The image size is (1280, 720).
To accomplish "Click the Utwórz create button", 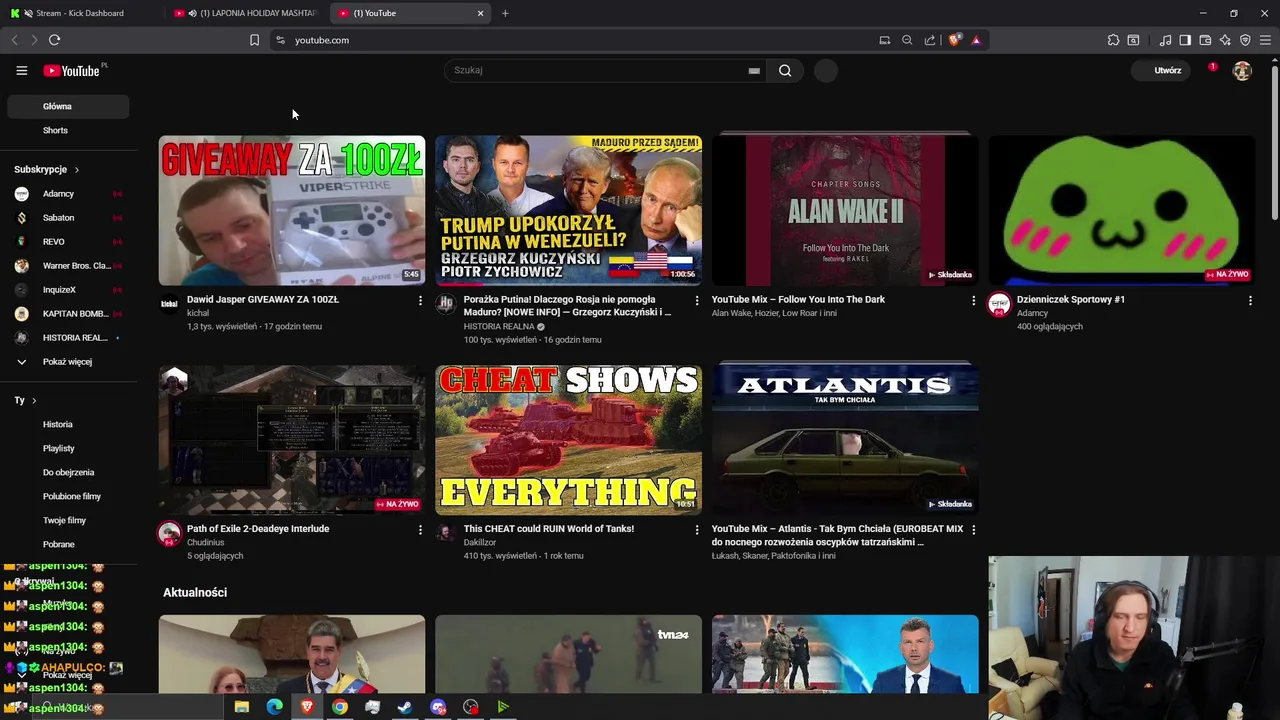I will coord(1161,70).
